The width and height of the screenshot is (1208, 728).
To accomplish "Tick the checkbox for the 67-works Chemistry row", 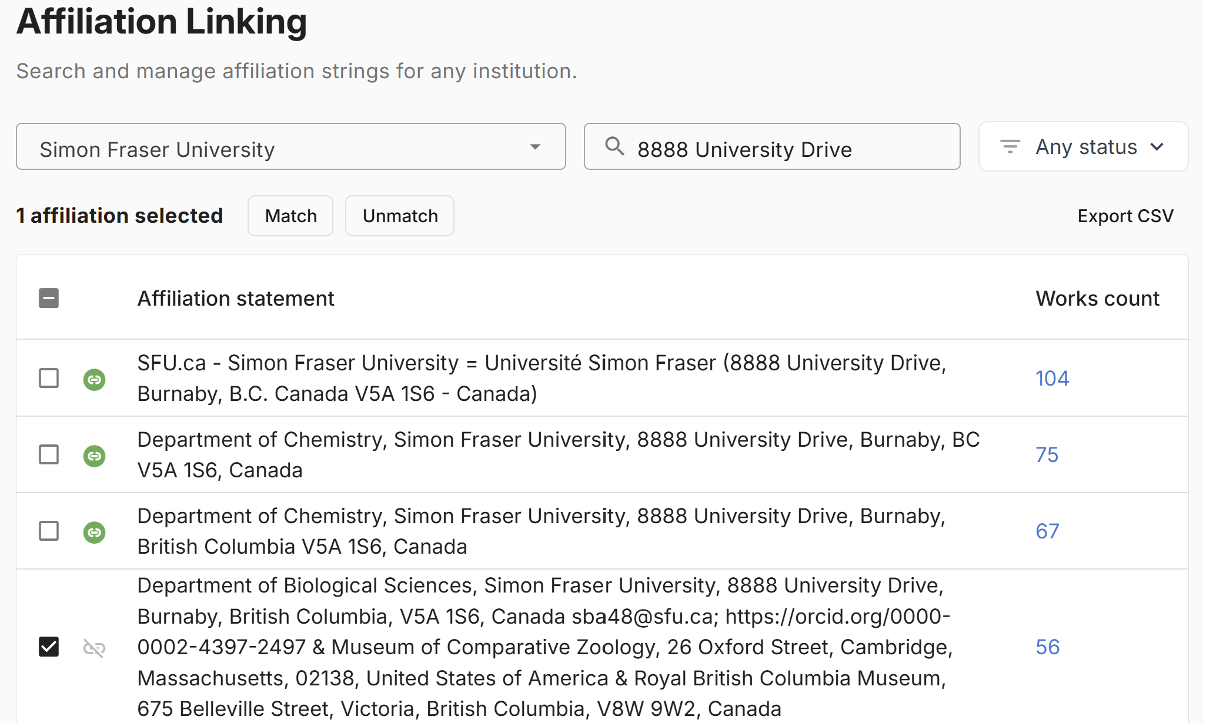I will (x=49, y=532).
